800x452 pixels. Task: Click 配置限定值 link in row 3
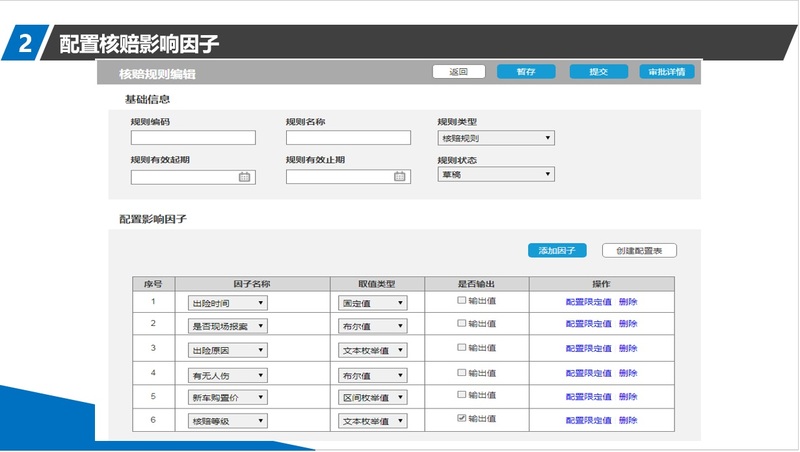(588, 348)
